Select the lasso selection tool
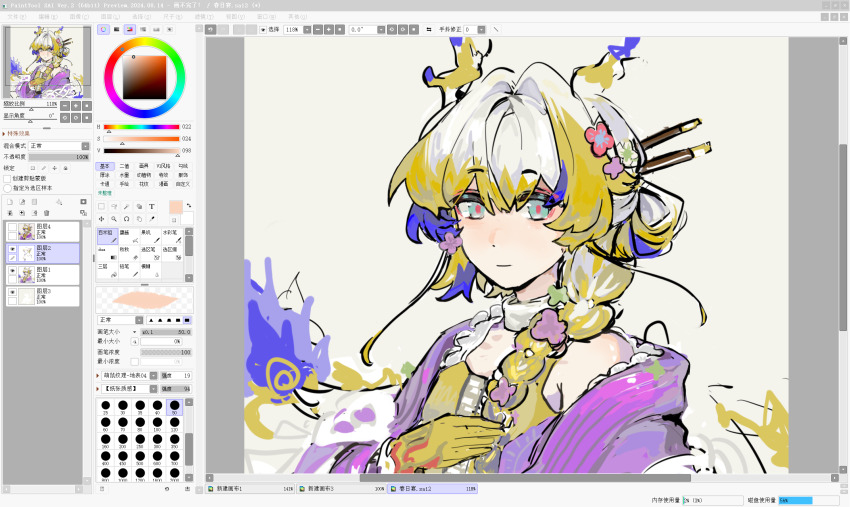The width and height of the screenshot is (850, 507). [114, 207]
